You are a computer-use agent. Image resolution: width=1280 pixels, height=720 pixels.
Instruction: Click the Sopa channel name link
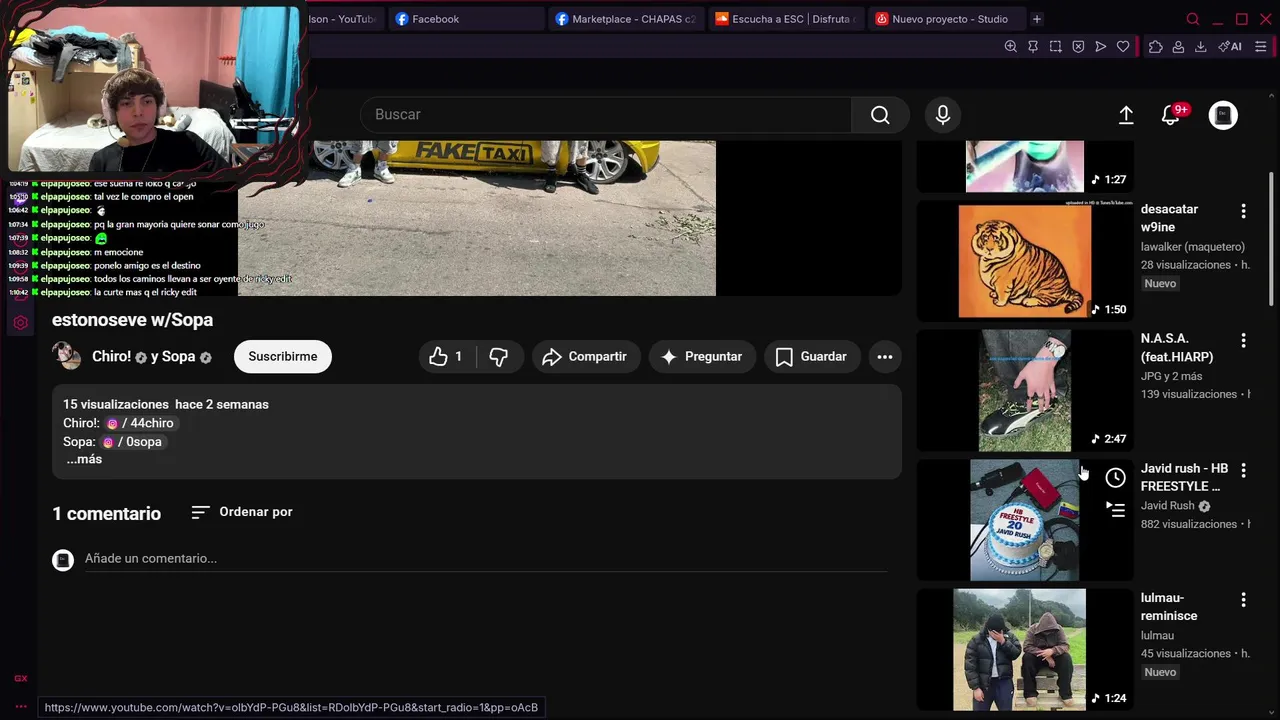pyautogui.click(x=178, y=357)
